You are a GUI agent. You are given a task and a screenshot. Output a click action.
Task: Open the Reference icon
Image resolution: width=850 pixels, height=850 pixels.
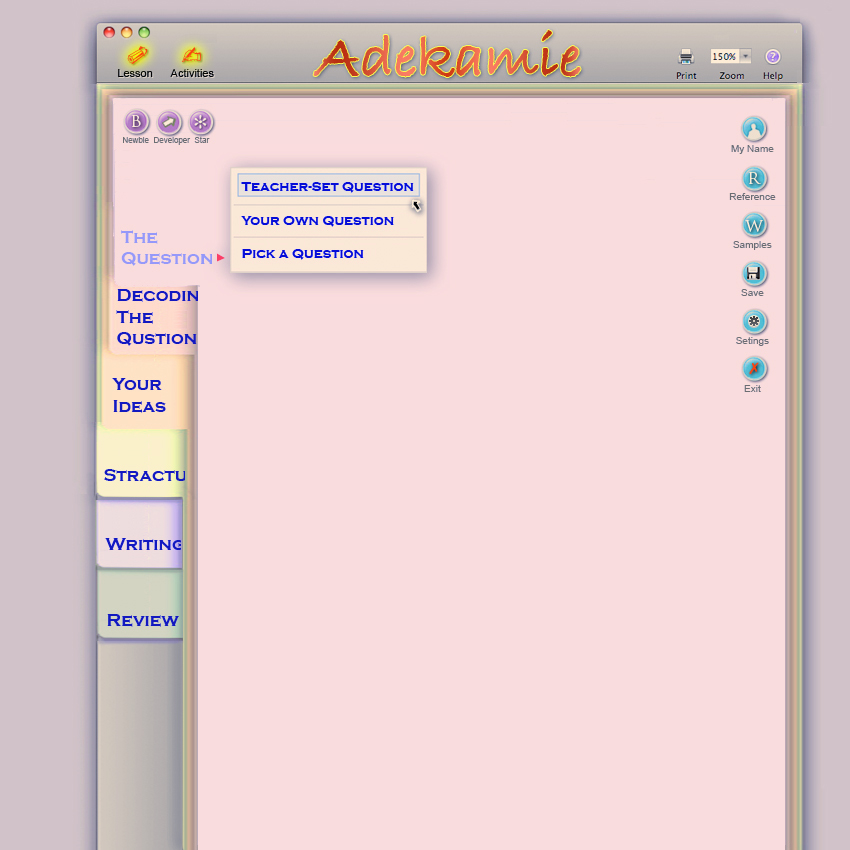(x=754, y=178)
